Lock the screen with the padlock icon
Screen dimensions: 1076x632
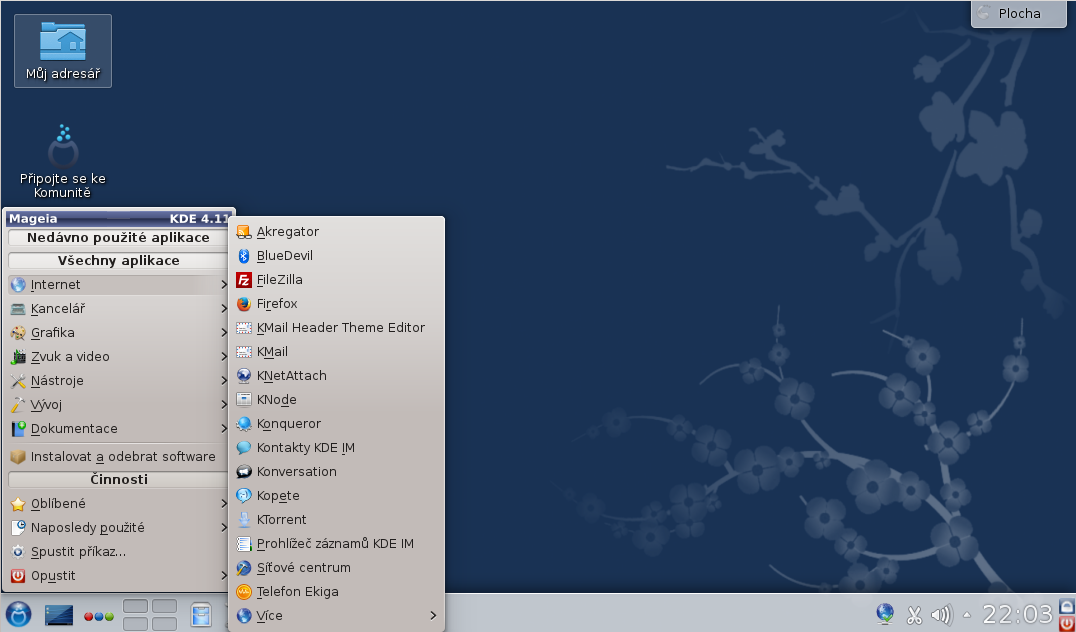(x=1067, y=606)
